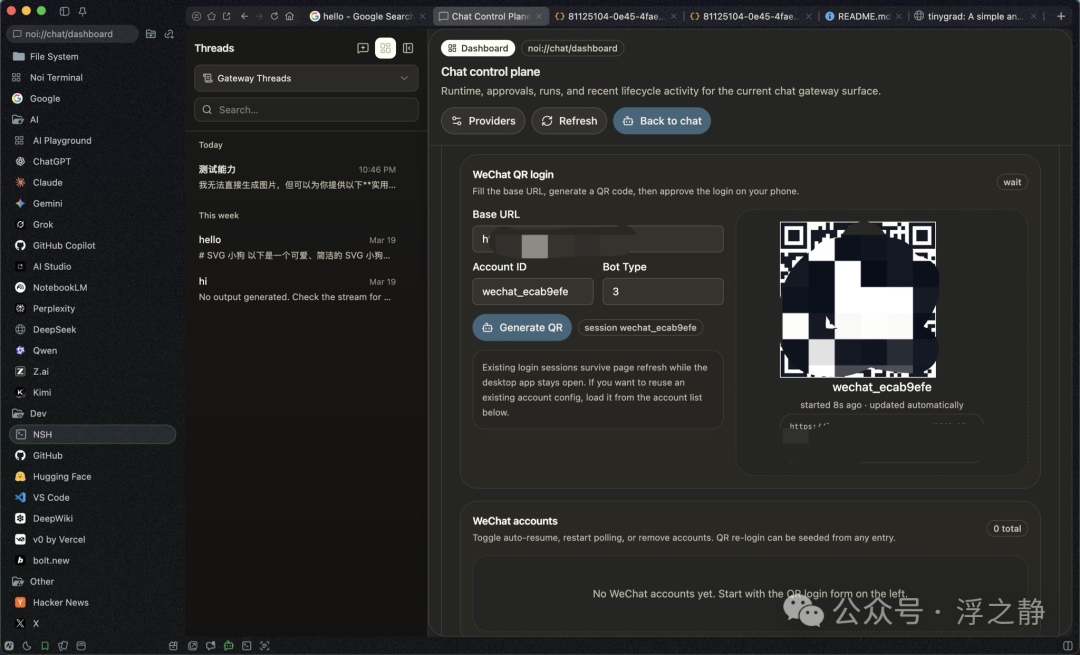
Task: Open the 测试能力 thread
Action: (x=298, y=177)
